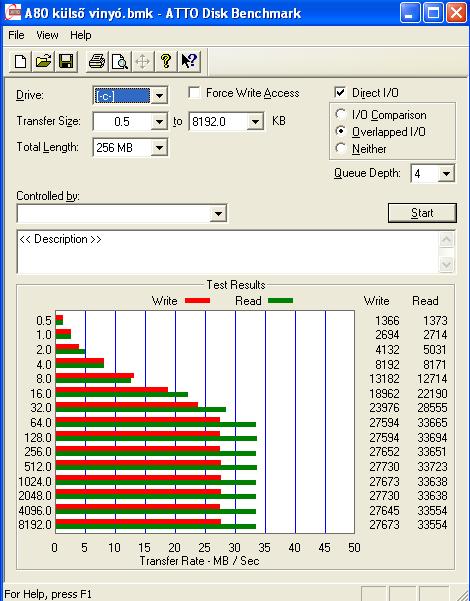Open the View menu
The image size is (470, 601).
(x=47, y=35)
